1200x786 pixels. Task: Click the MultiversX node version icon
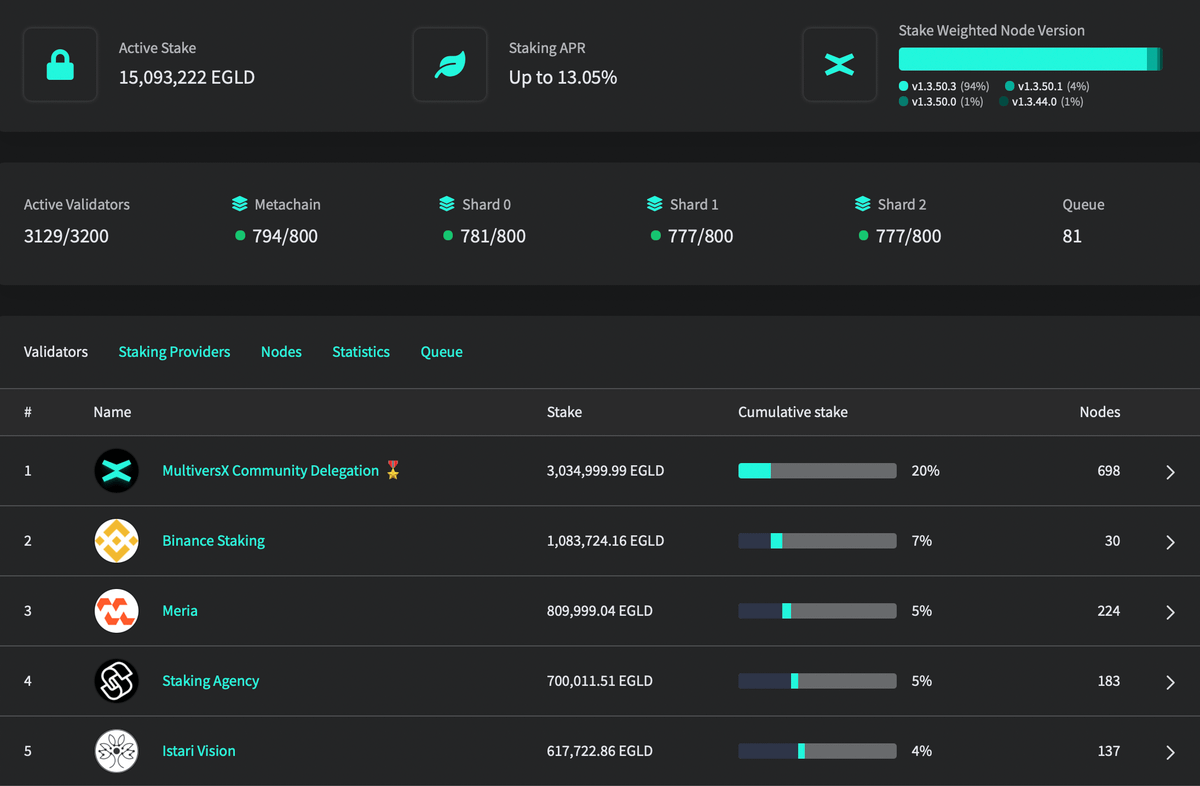[x=840, y=65]
